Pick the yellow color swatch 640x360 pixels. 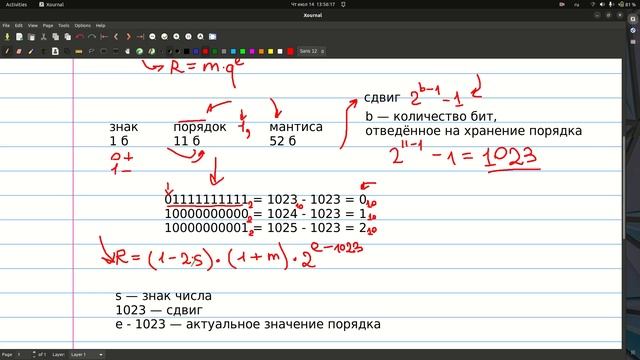(271, 51)
